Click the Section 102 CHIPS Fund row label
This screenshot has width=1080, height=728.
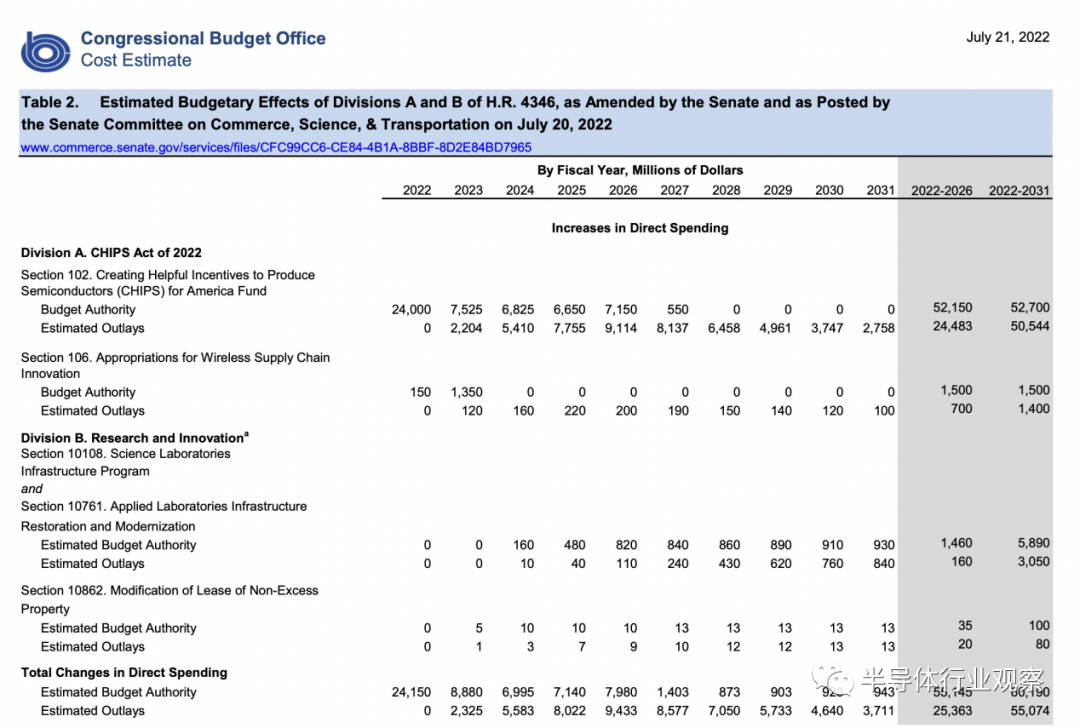pyautogui.click(x=168, y=283)
